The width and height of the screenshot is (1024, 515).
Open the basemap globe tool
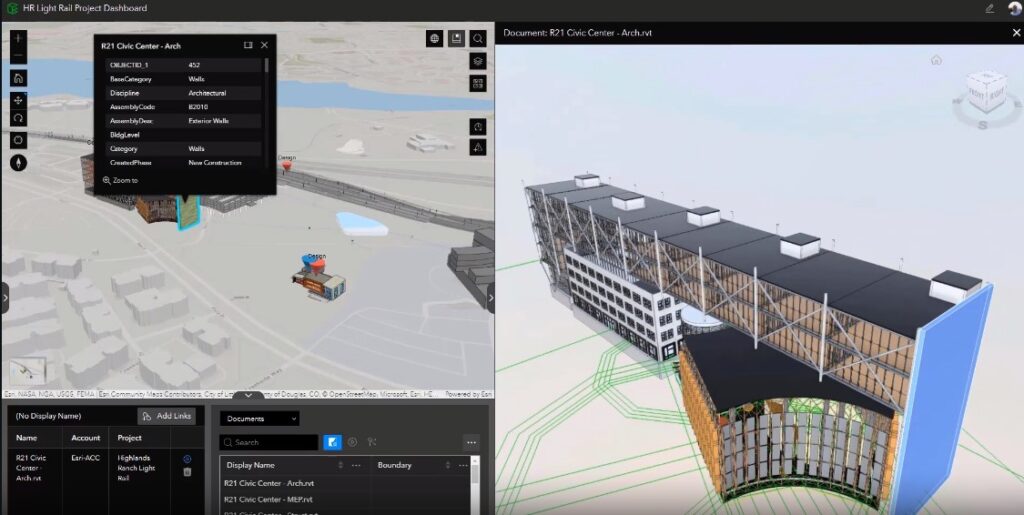pyautogui.click(x=434, y=39)
